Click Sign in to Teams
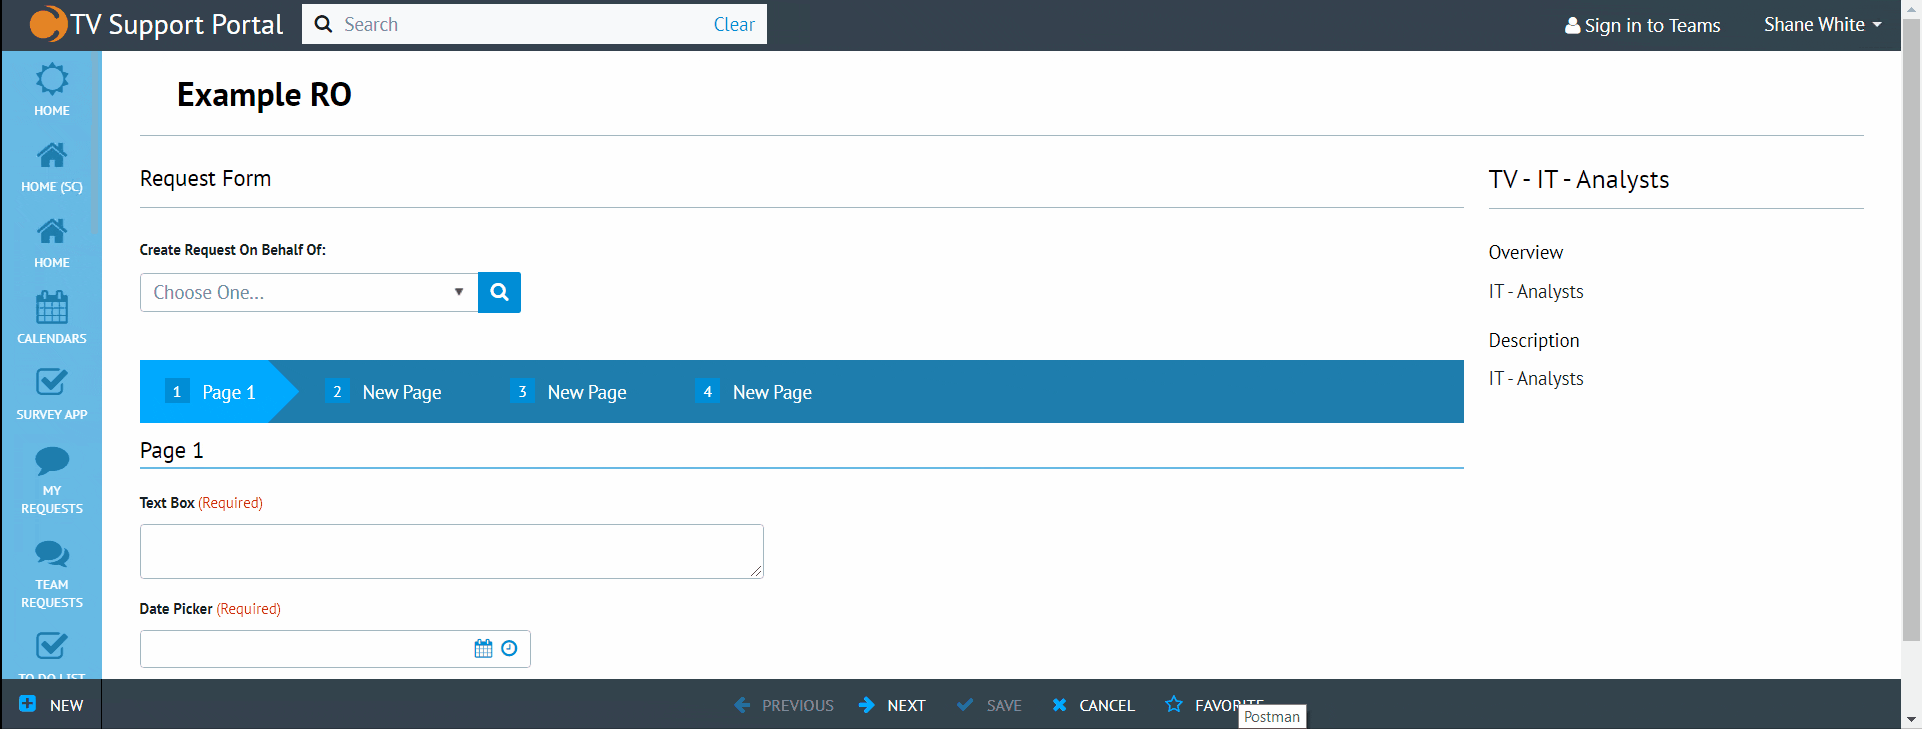This screenshot has height=729, width=1922. tap(1643, 25)
